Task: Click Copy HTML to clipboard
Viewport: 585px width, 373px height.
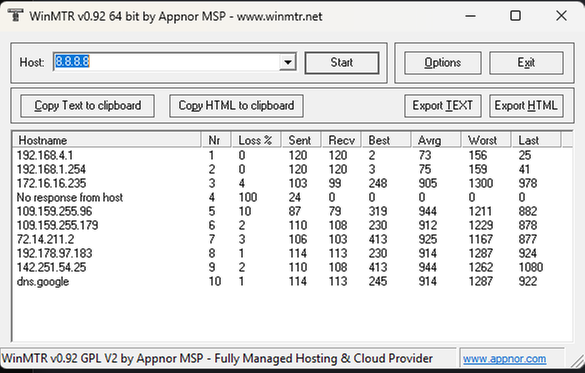Action: click(236, 106)
